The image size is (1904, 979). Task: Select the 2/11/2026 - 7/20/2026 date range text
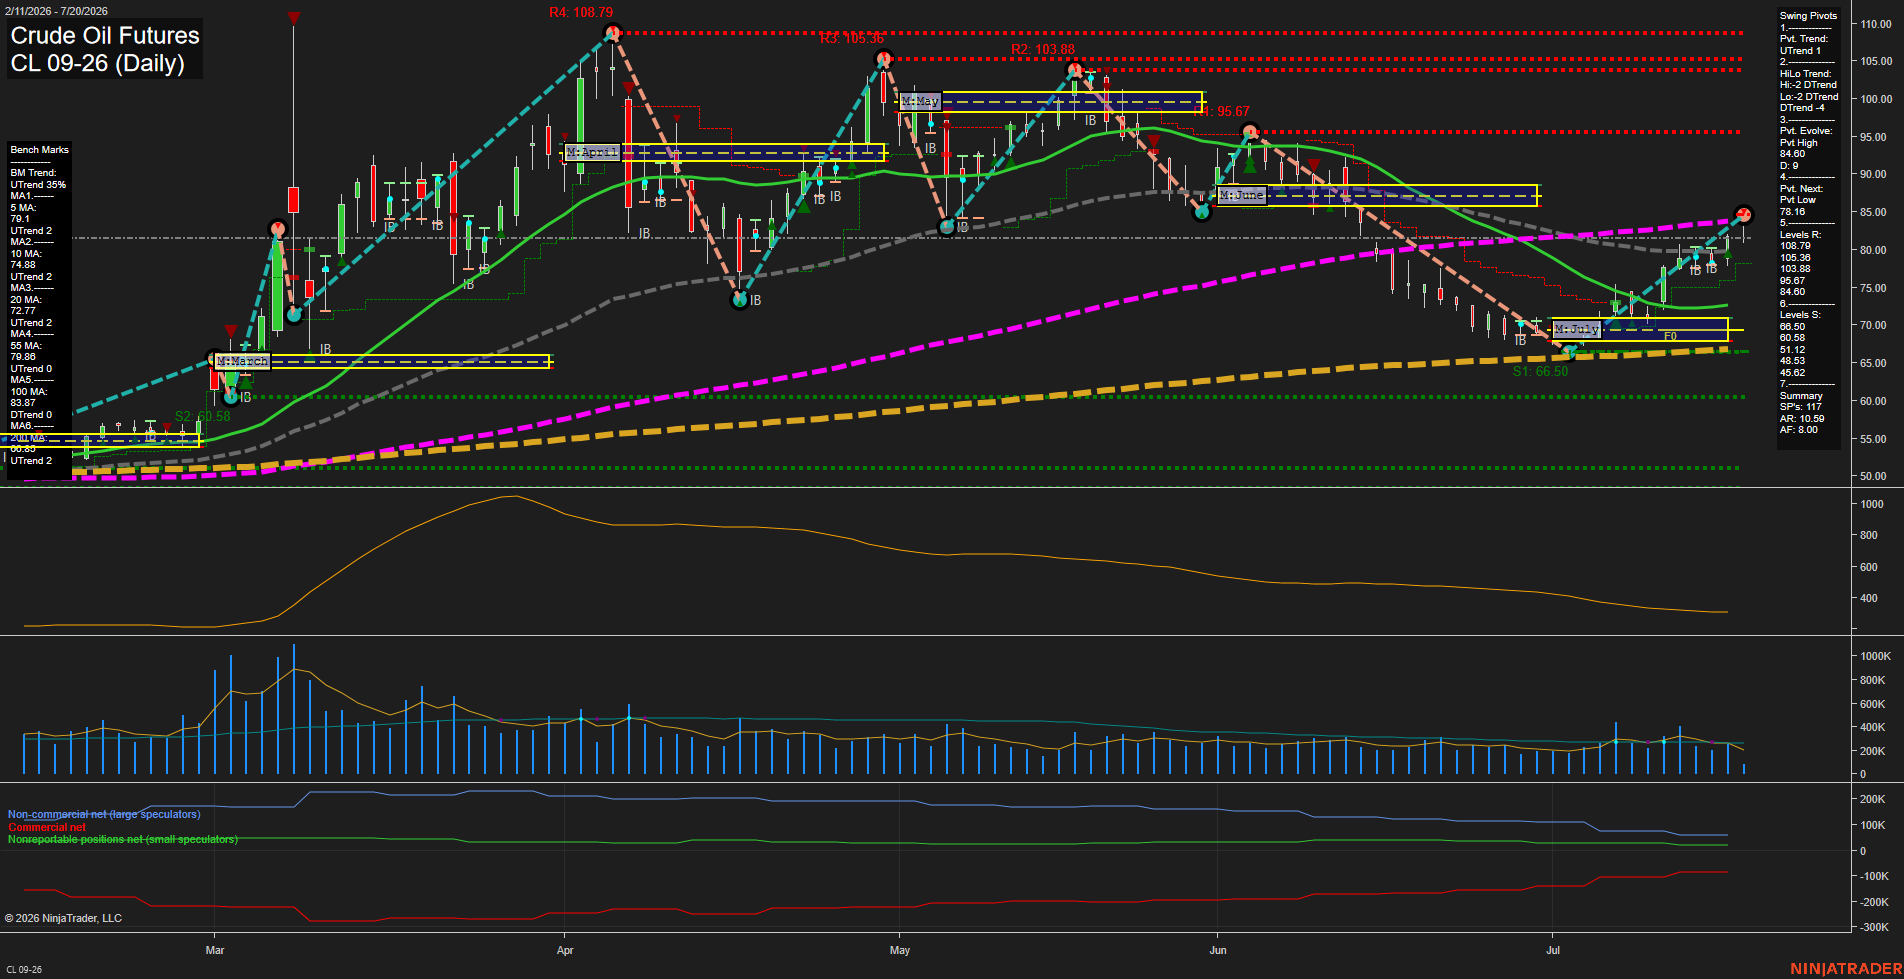click(56, 11)
